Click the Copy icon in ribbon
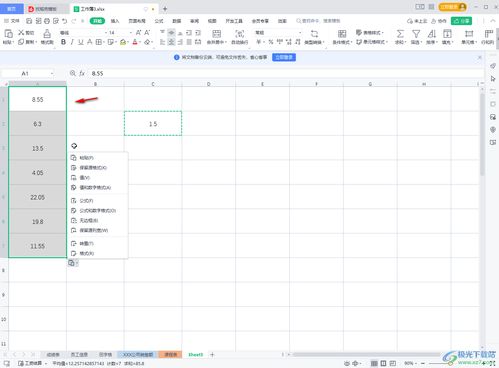Viewport: 499px width, 368px height. [x=21, y=42]
